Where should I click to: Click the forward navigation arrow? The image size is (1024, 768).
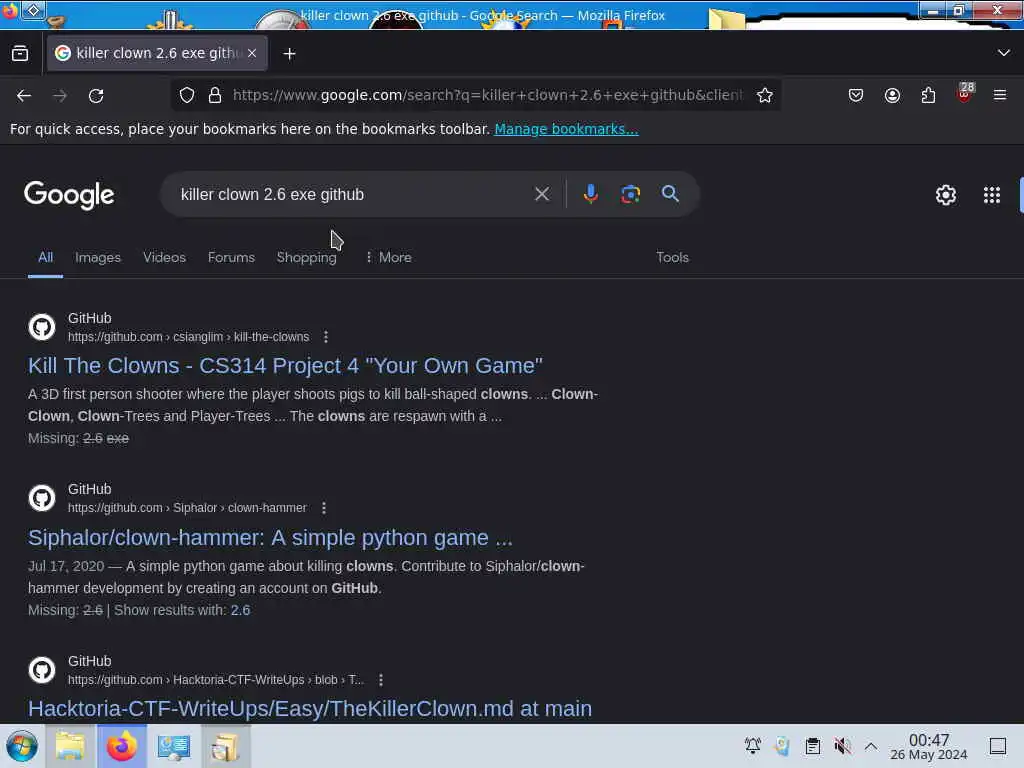tap(60, 96)
